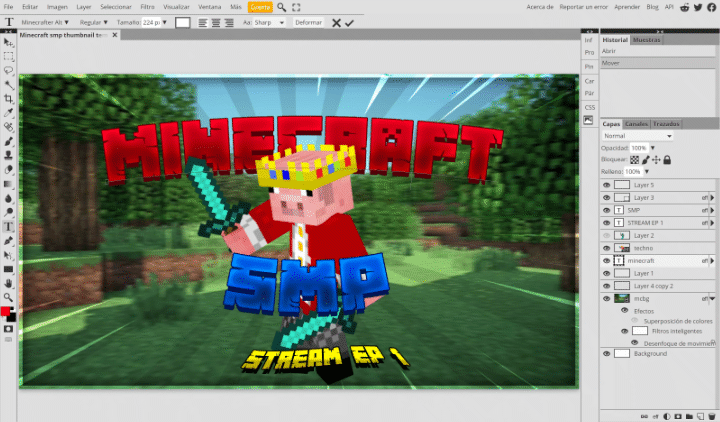Select the Rectangle shape tool
The image size is (720, 422).
pos(8,269)
